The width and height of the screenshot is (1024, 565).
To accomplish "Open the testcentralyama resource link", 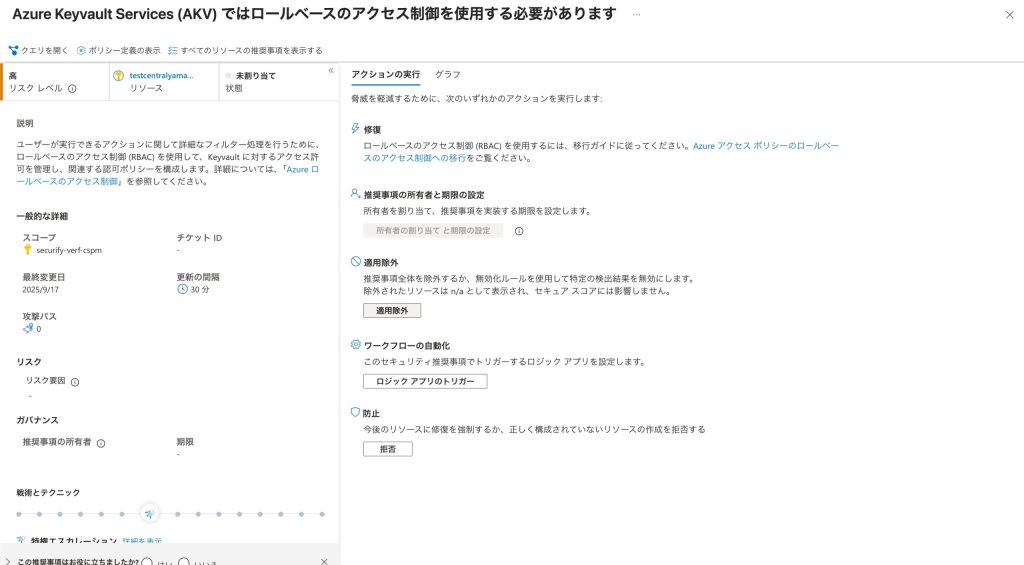I will pos(162,75).
